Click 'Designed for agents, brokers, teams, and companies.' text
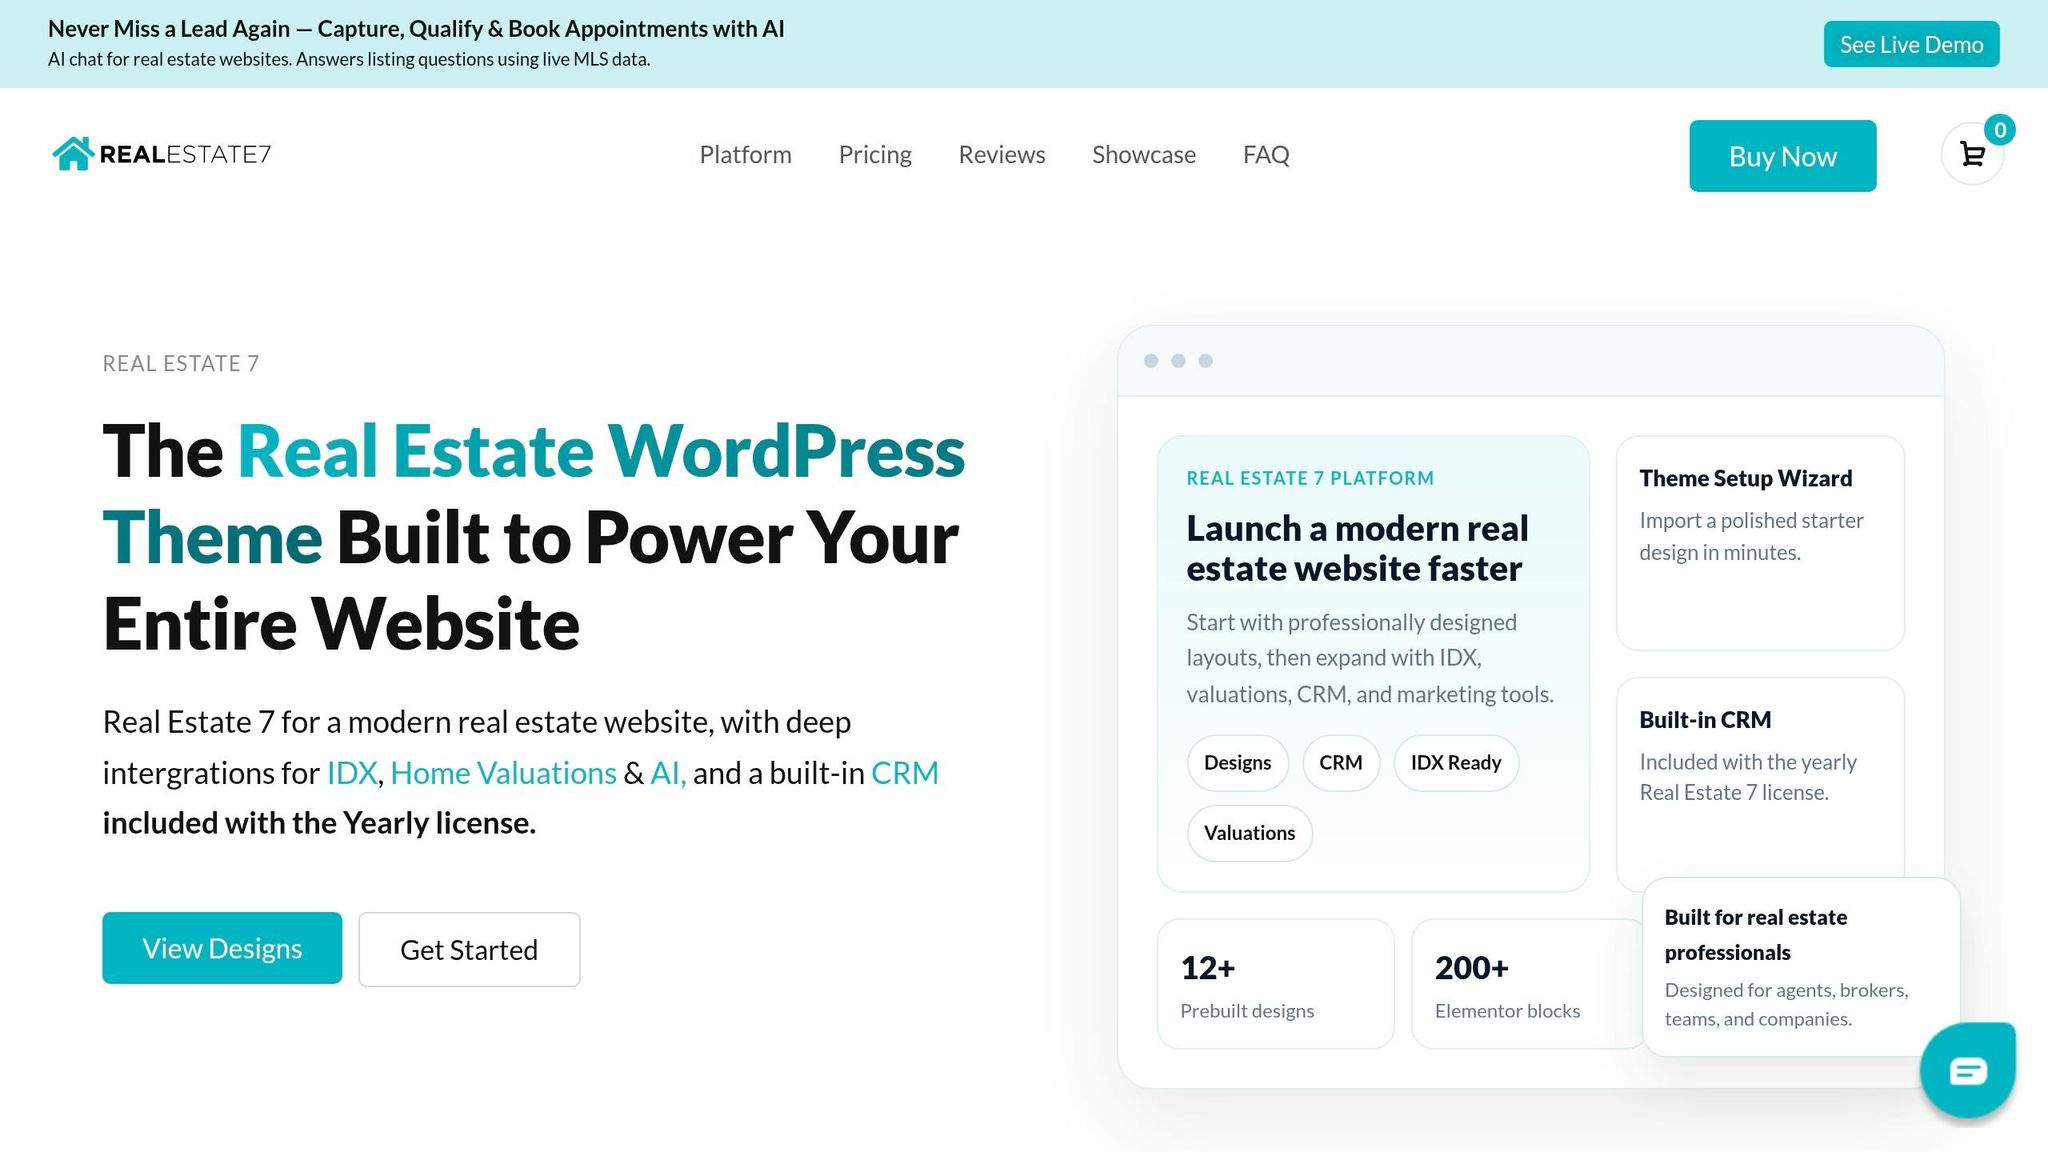 [1786, 1004]
